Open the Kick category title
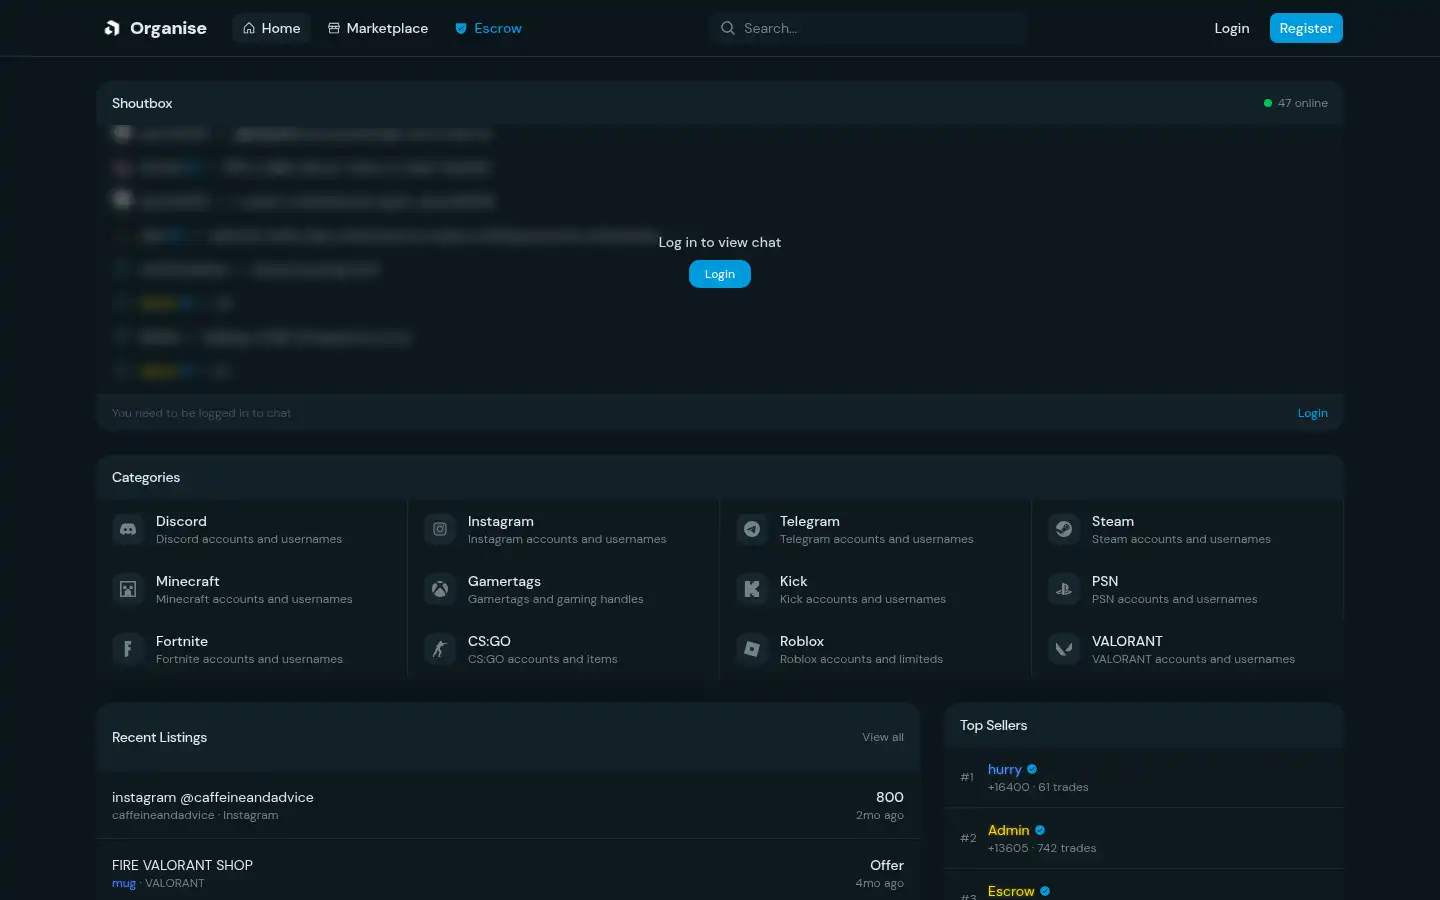 coord(793,581)
